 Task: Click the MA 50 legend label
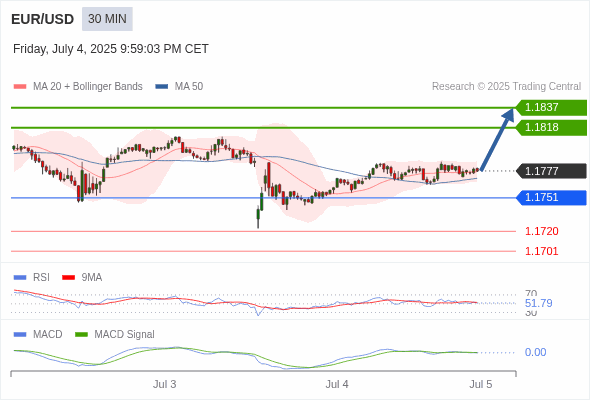pos(189,87)
